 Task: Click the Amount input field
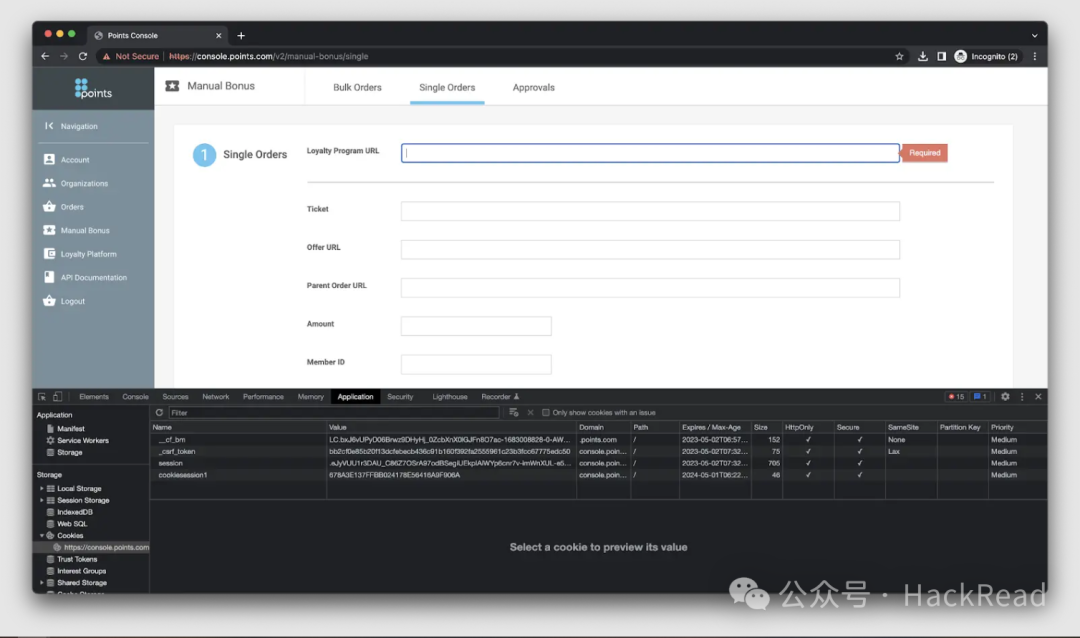click(x=476, y=326)
